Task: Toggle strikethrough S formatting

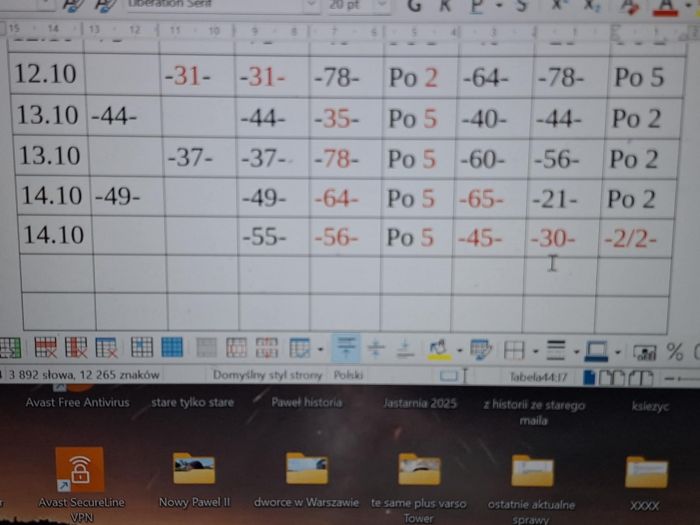Action: point(522,6)
